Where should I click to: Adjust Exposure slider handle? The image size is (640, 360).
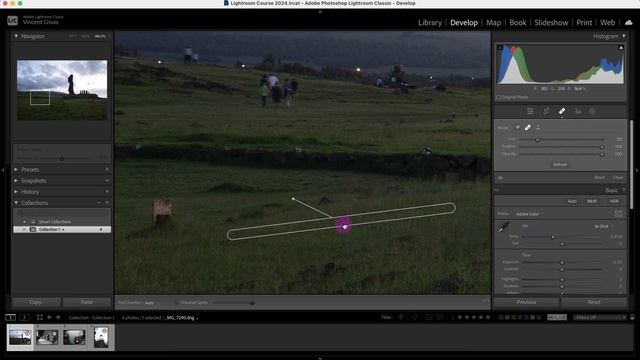coord(562,262)
